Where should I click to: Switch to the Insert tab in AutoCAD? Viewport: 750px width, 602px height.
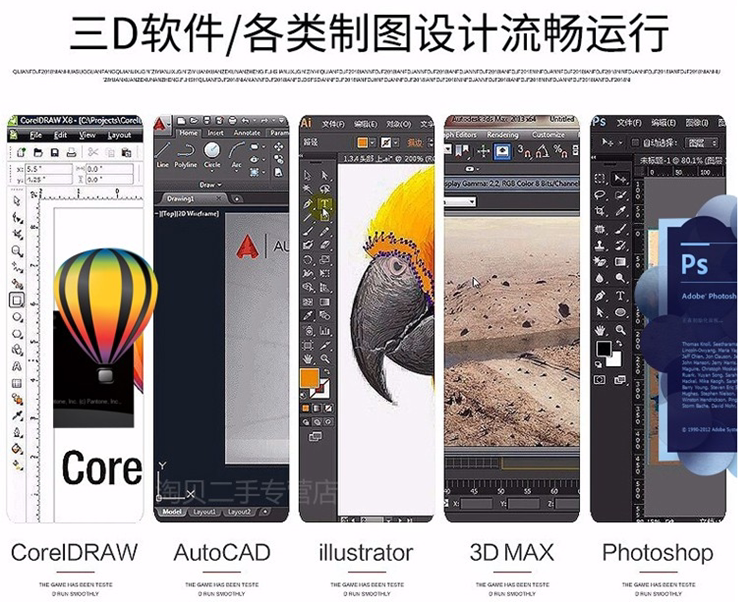[x=215, y=133]
